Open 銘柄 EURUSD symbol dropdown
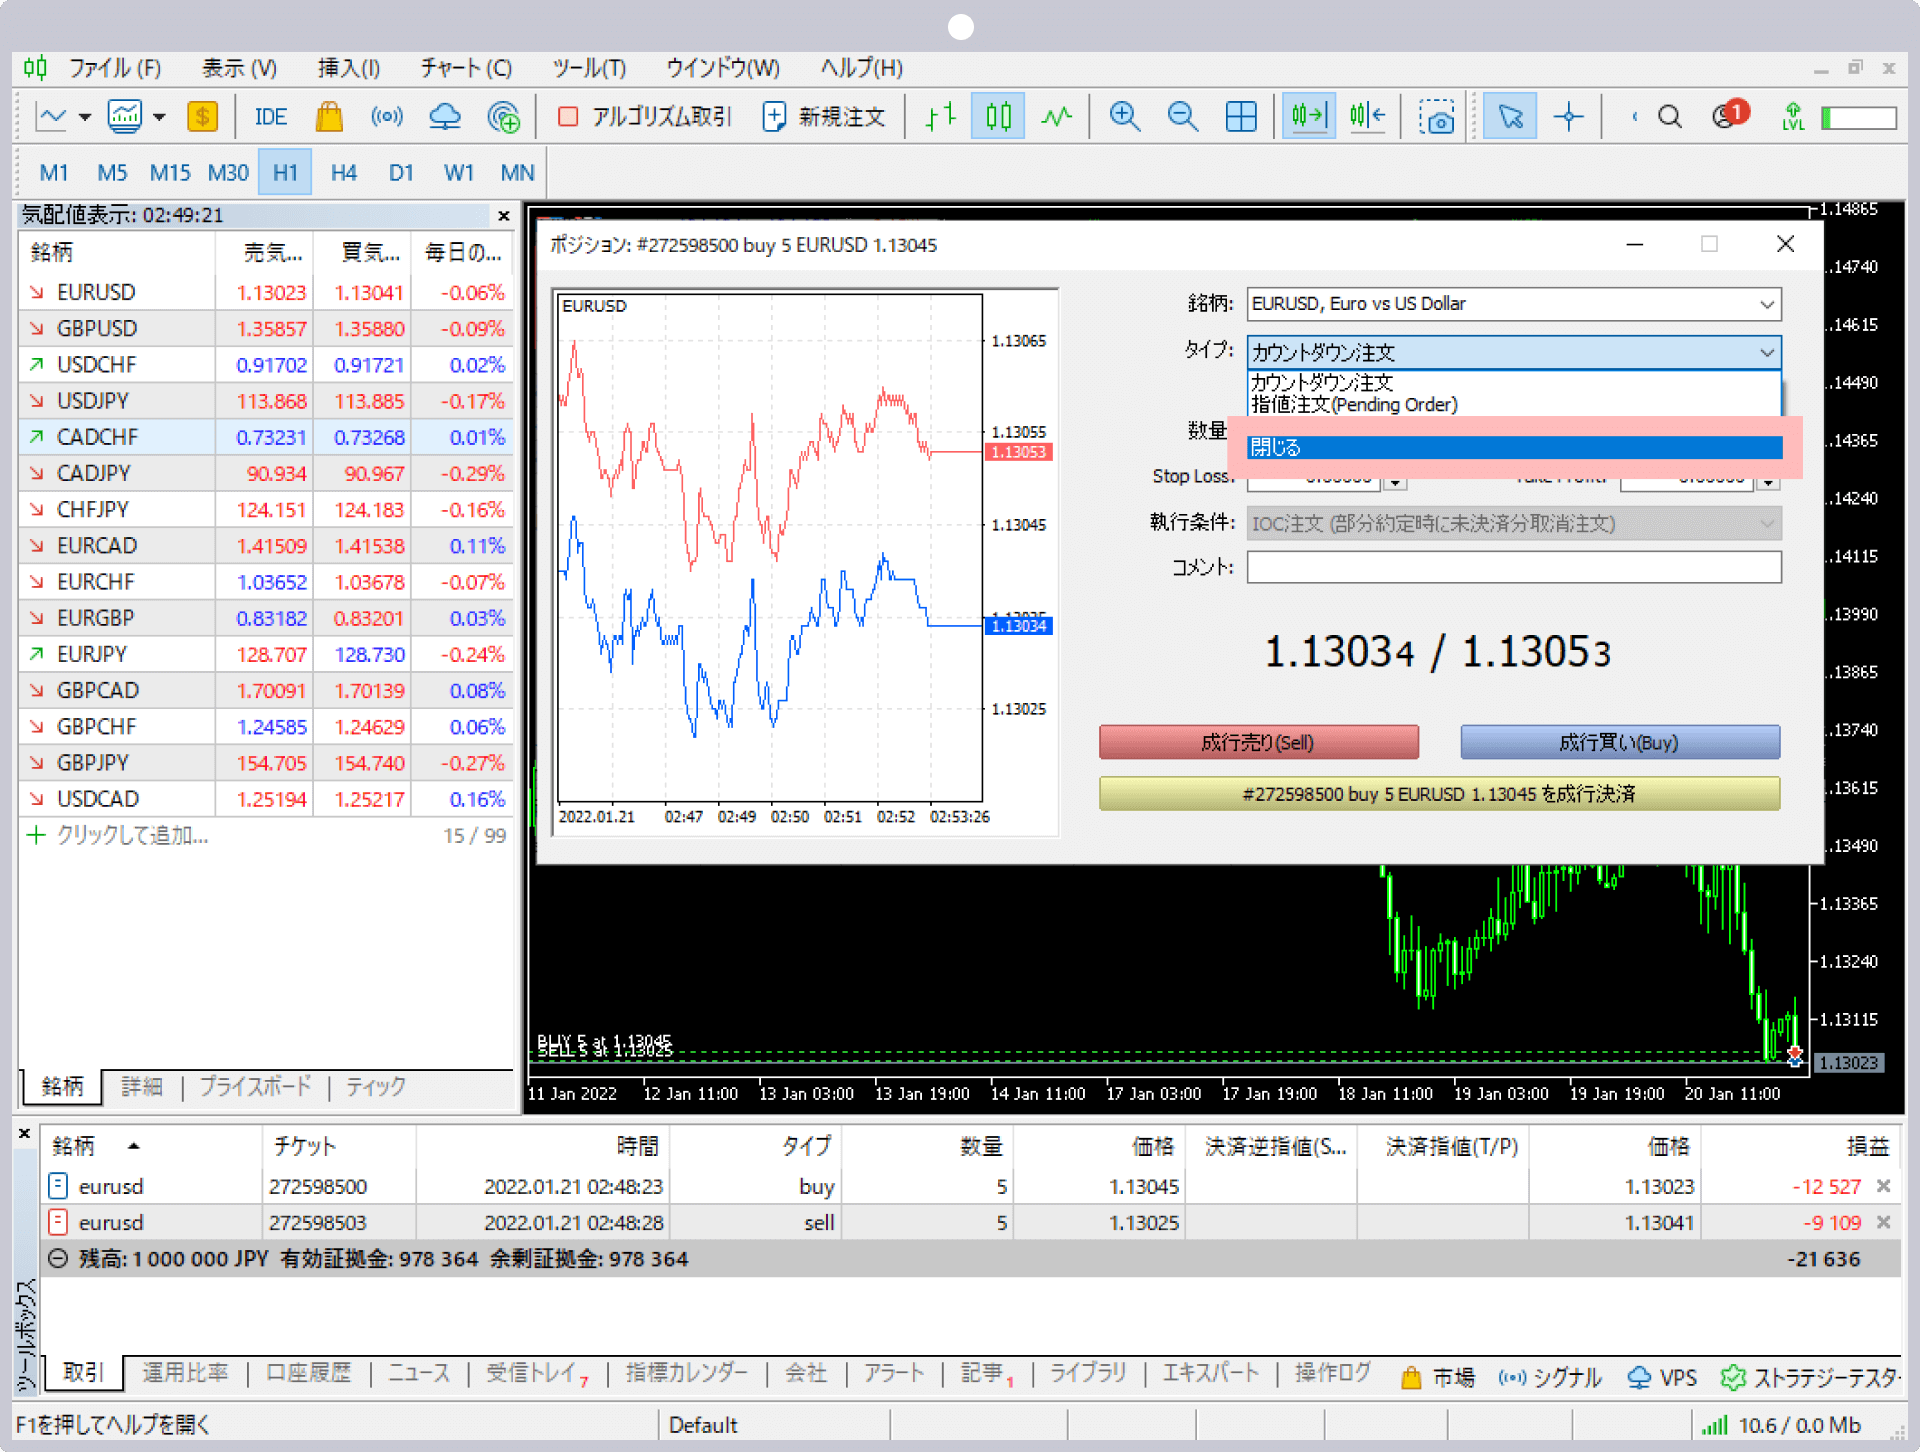The image size is (1920, 1452). tap(1514, 304)
